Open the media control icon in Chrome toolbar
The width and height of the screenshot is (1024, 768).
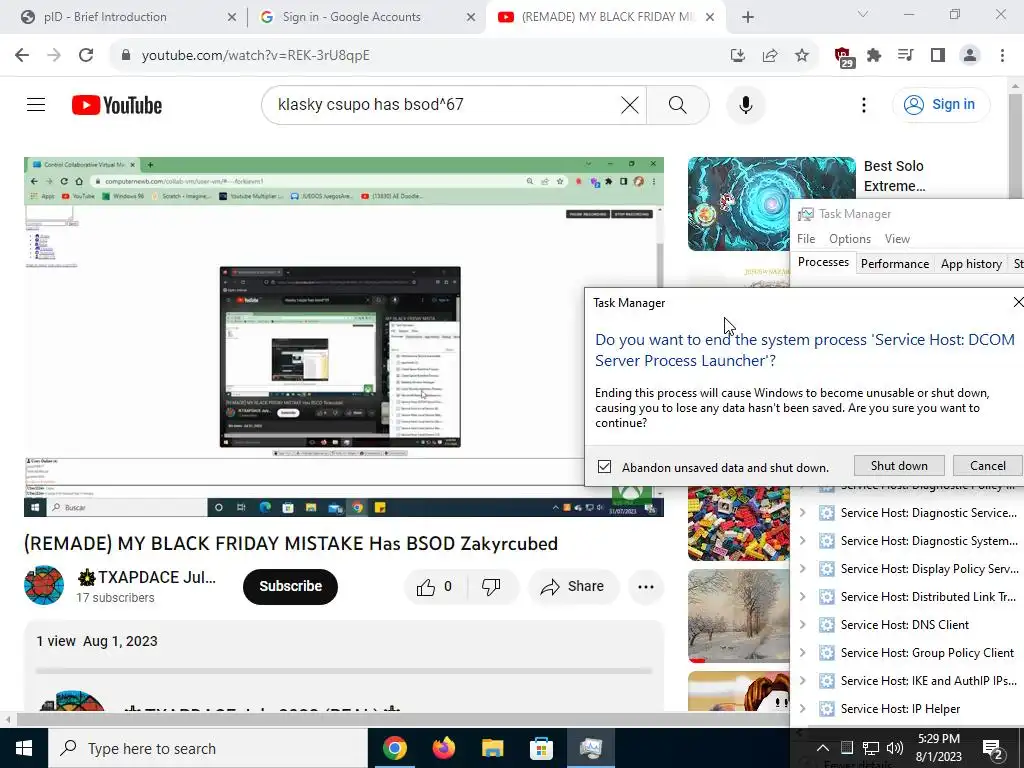click(905, 55)
